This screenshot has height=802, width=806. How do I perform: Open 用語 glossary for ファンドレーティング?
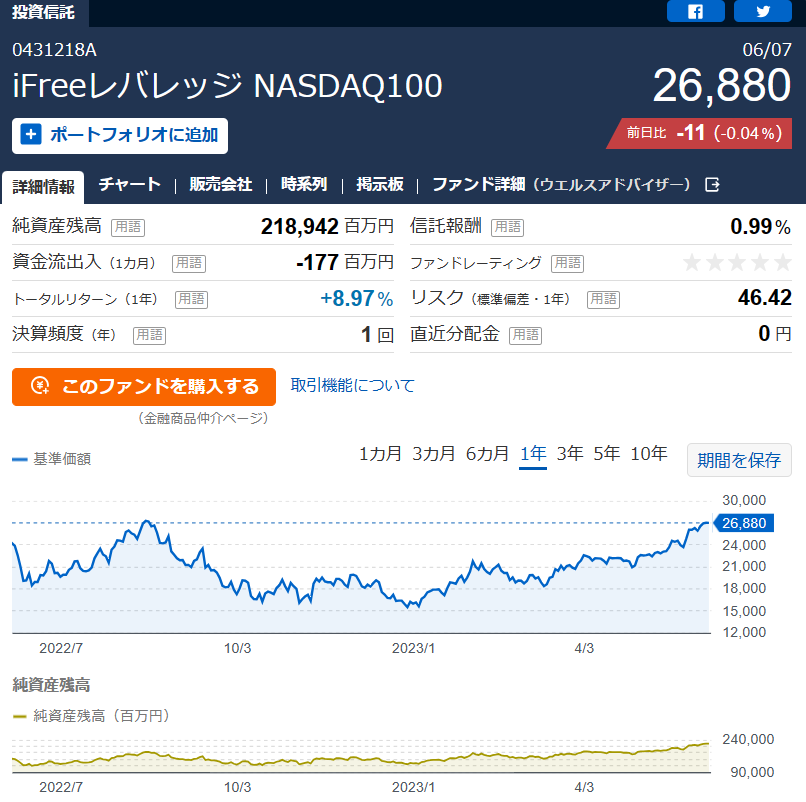click(x=567, y=263)
